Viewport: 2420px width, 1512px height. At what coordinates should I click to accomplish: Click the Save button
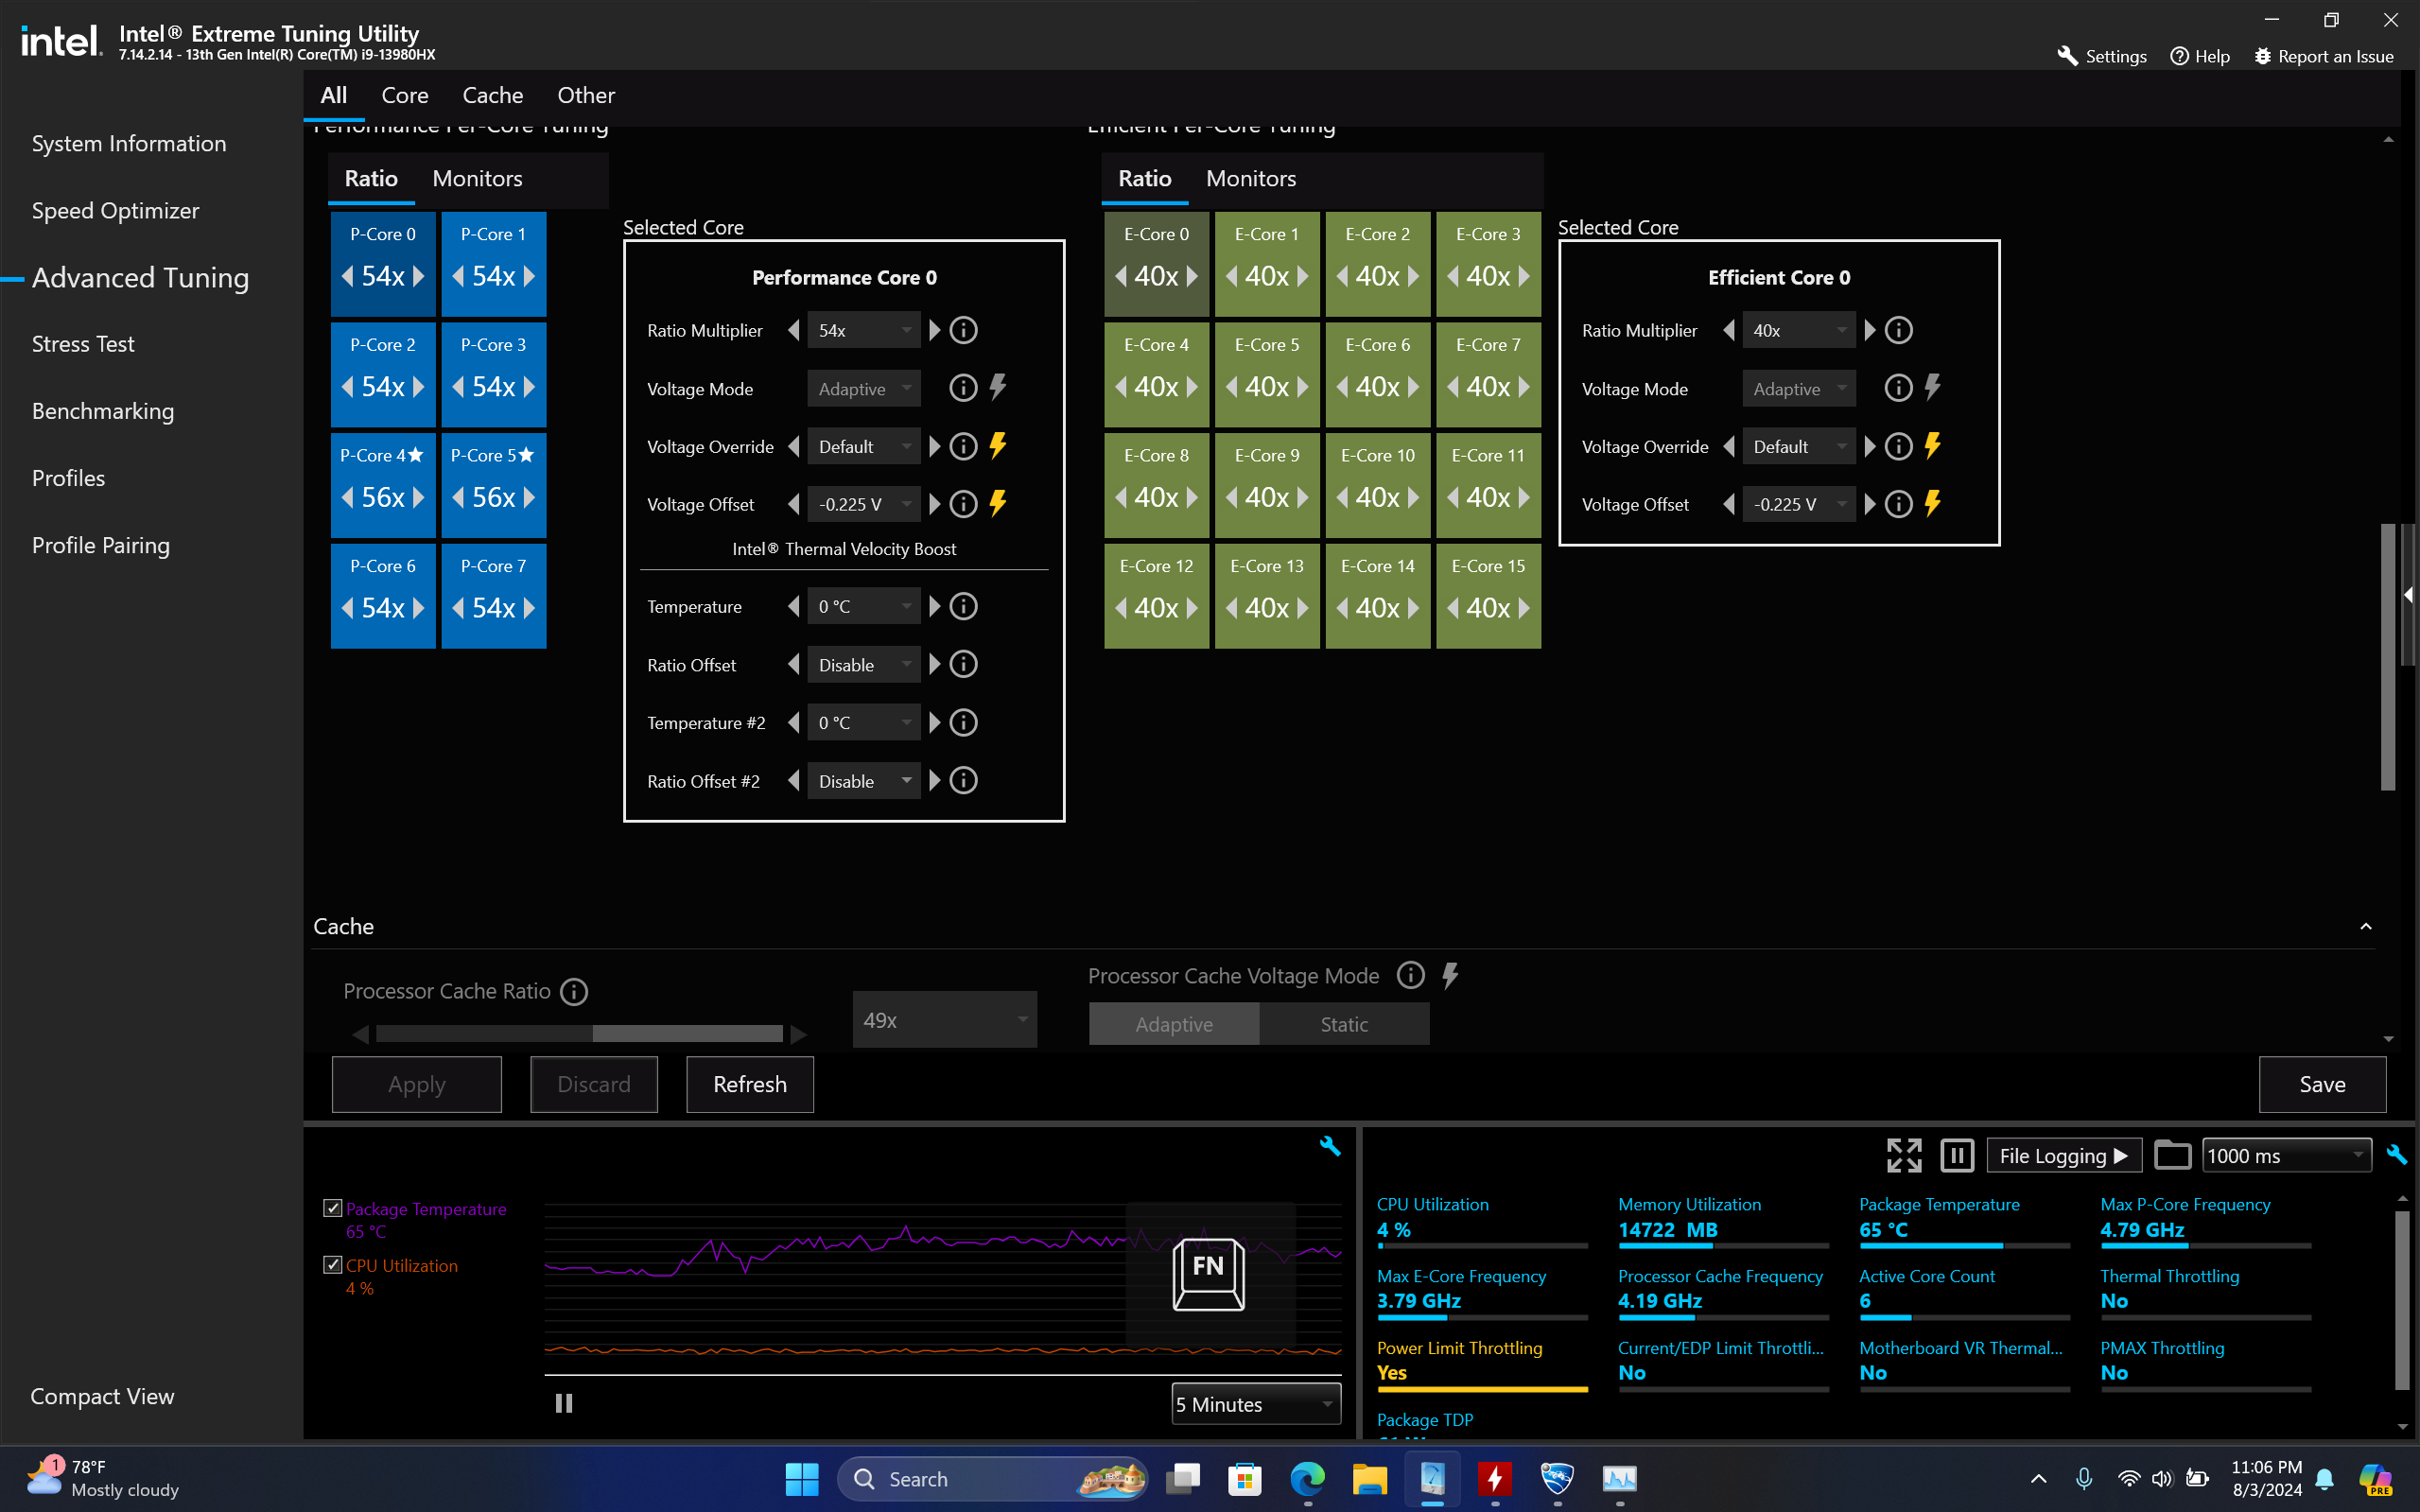point(2321,1084)
